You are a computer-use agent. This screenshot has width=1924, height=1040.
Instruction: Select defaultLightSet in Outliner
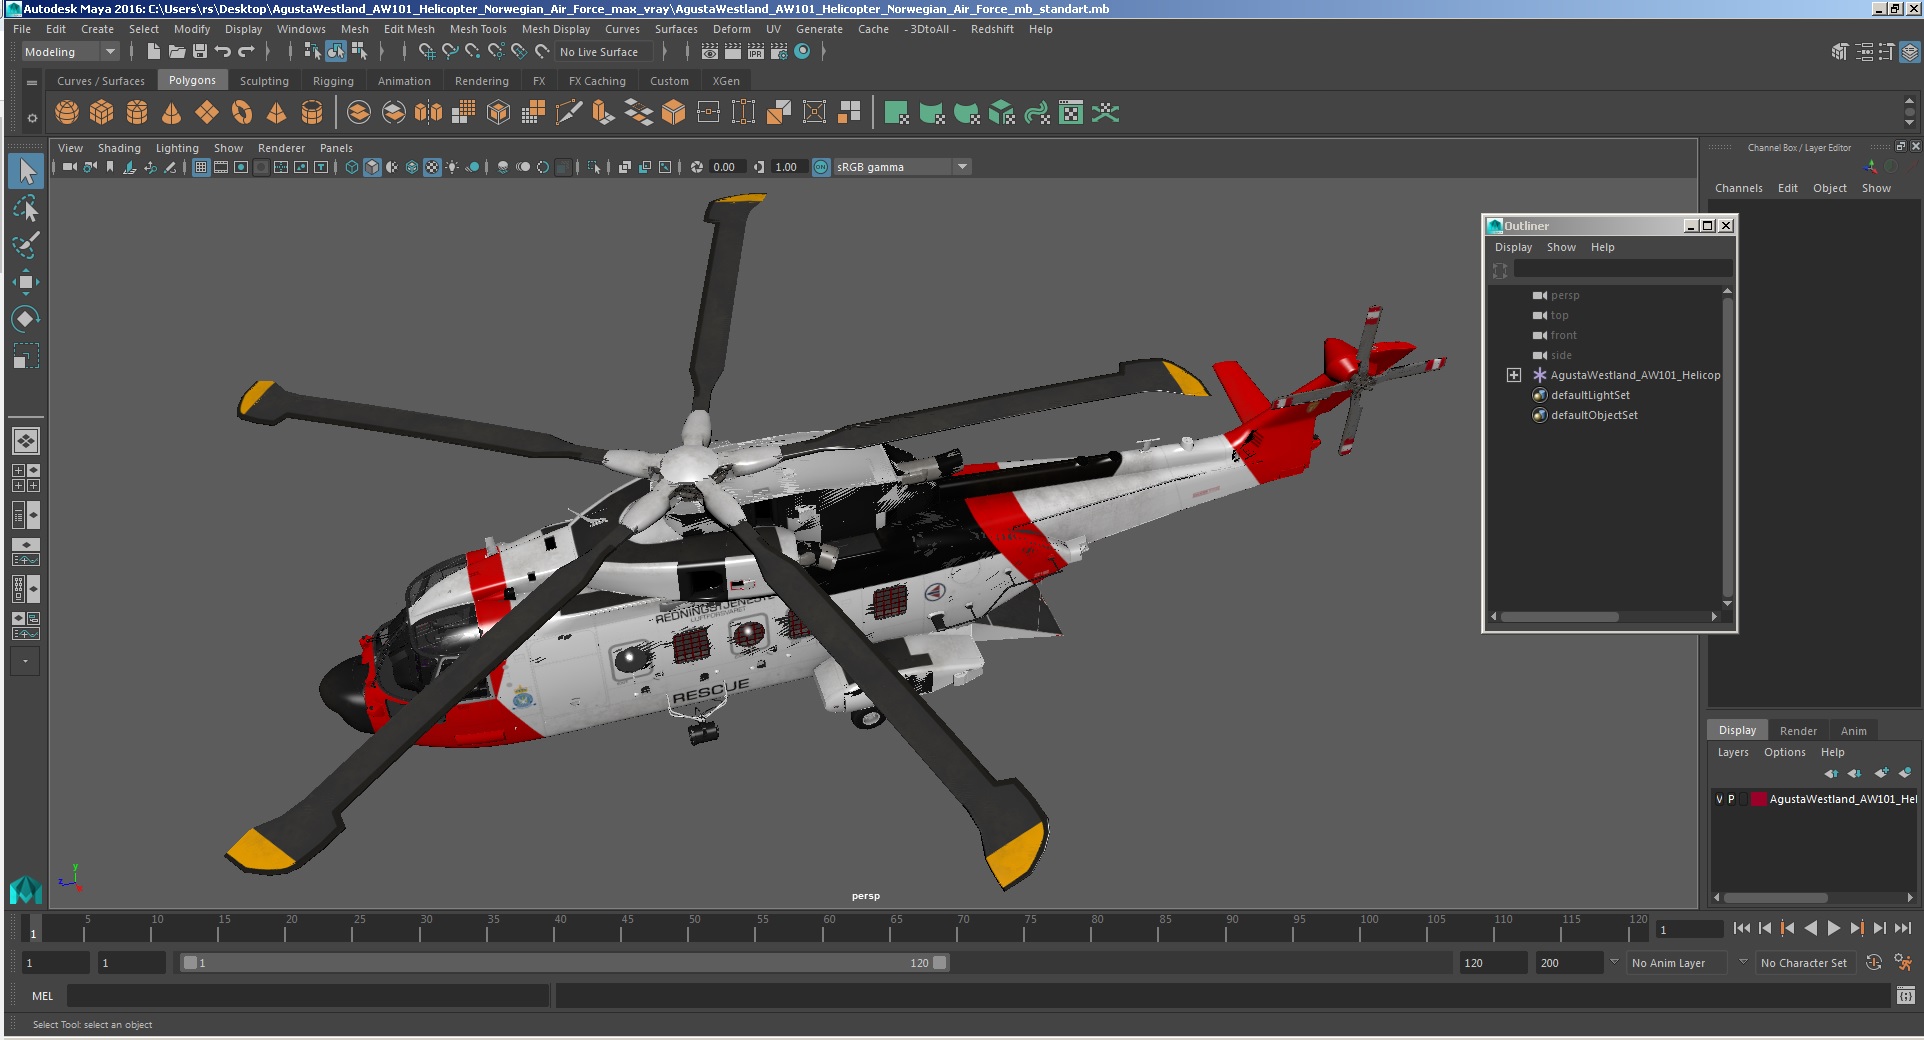(1590, 395)
